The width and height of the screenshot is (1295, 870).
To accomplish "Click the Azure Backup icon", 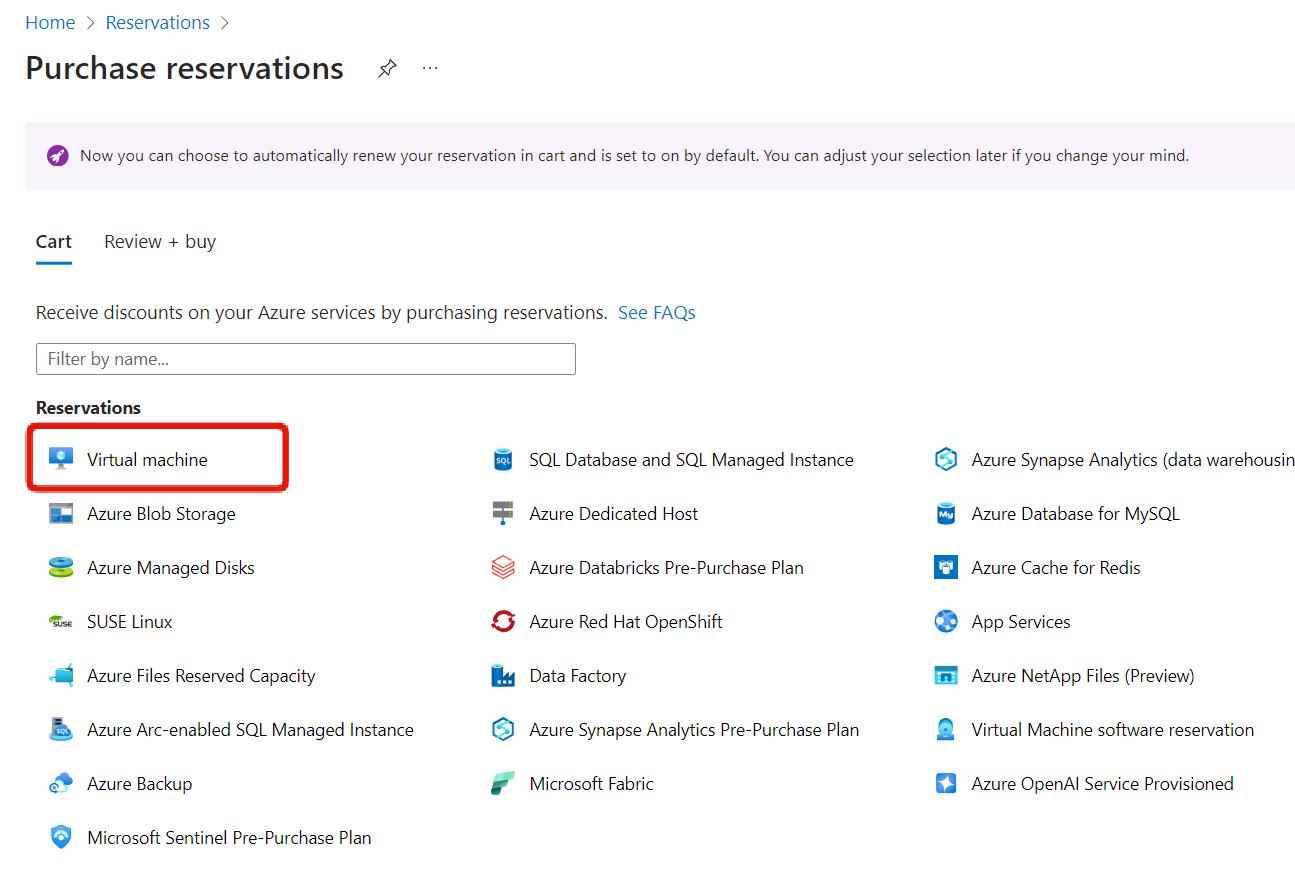I will coord(61,783).
